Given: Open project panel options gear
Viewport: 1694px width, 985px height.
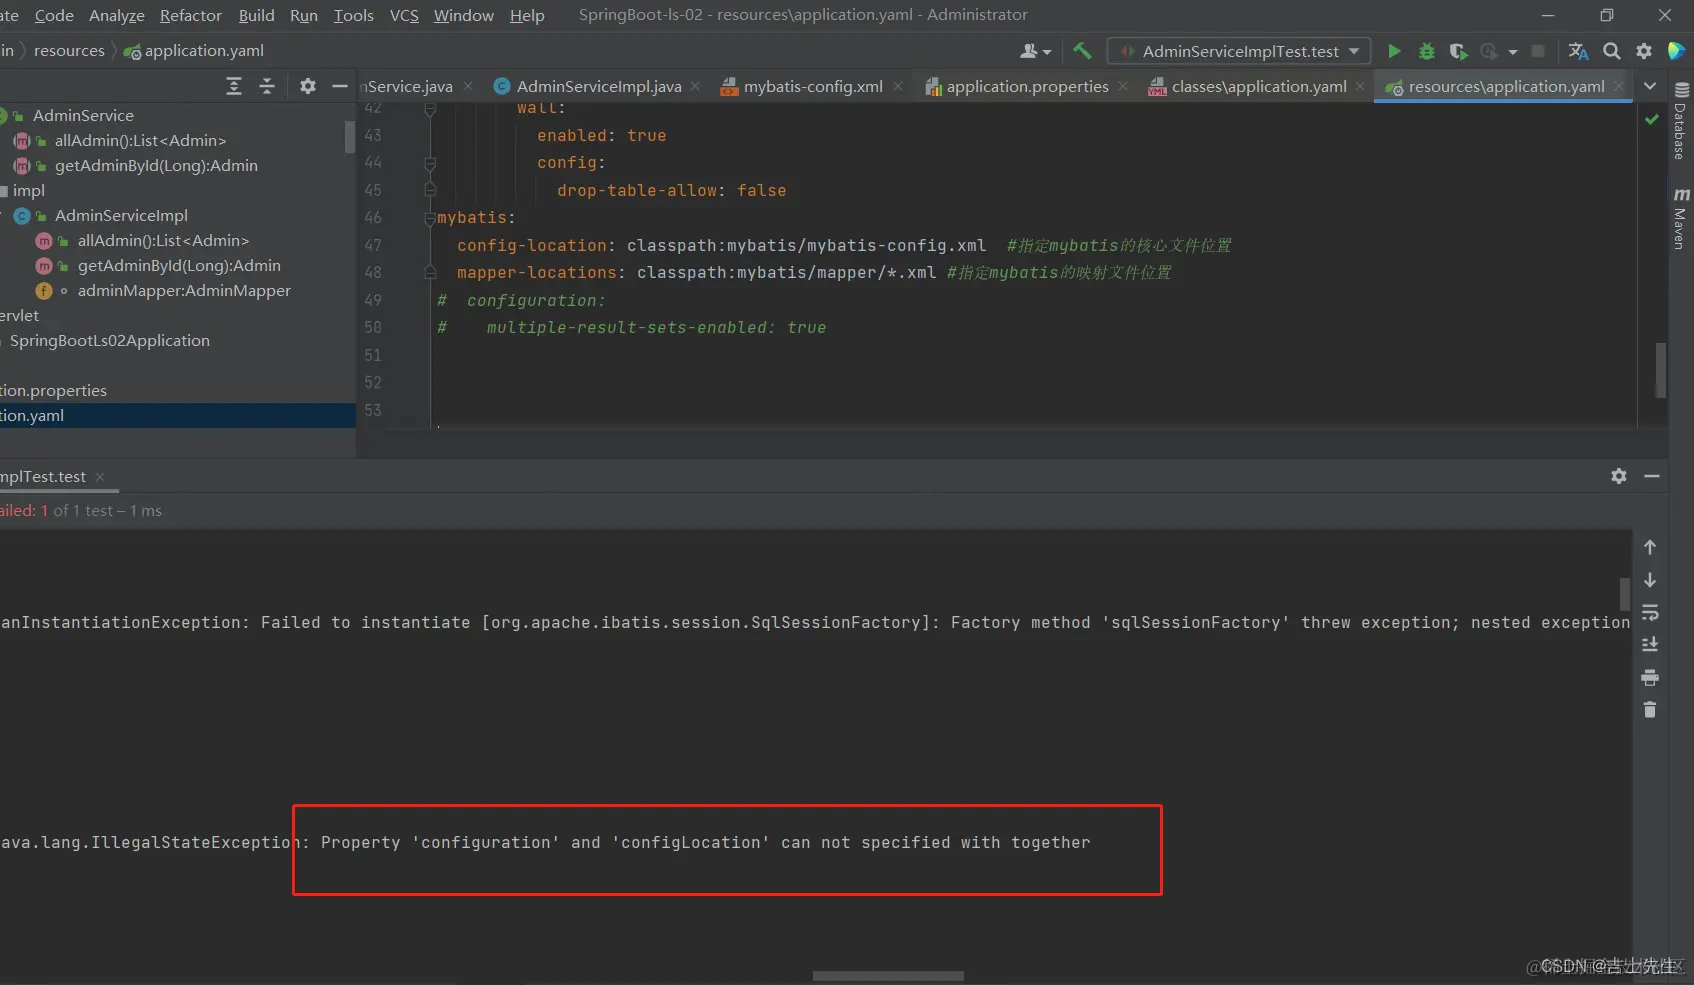Looking at the screenshot, I should 308,86.
